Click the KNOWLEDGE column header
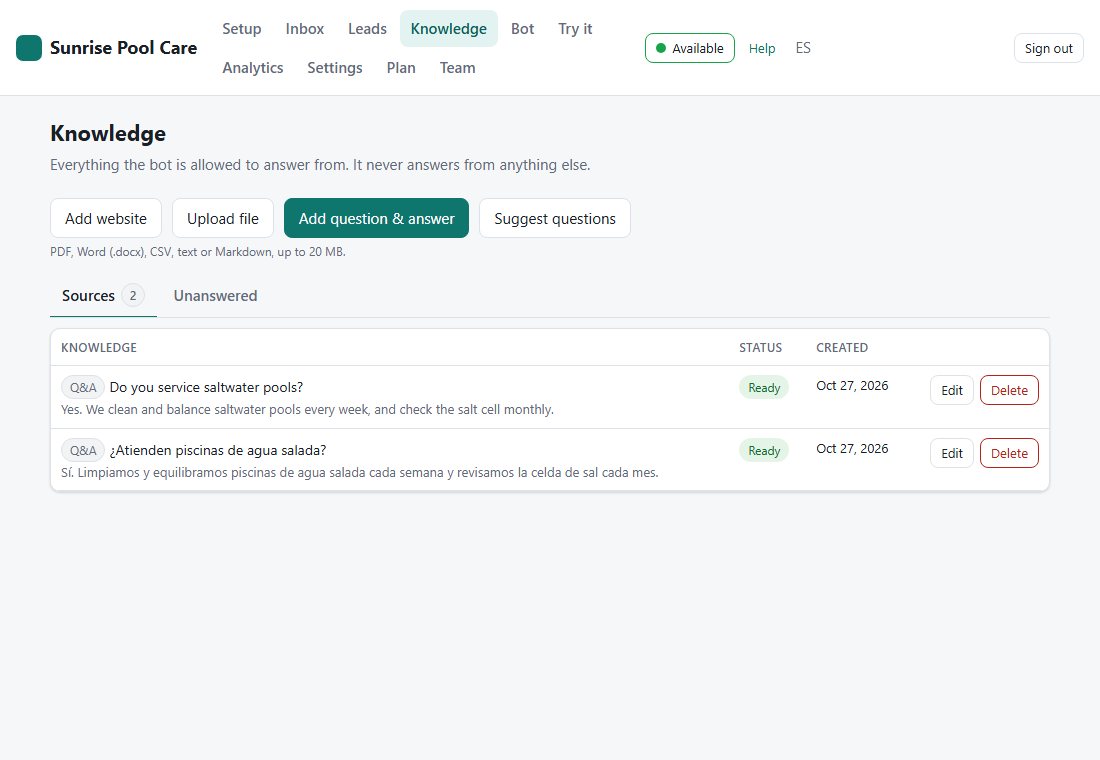The width and height of the screenshot is (1100, 760). point(99,347)
